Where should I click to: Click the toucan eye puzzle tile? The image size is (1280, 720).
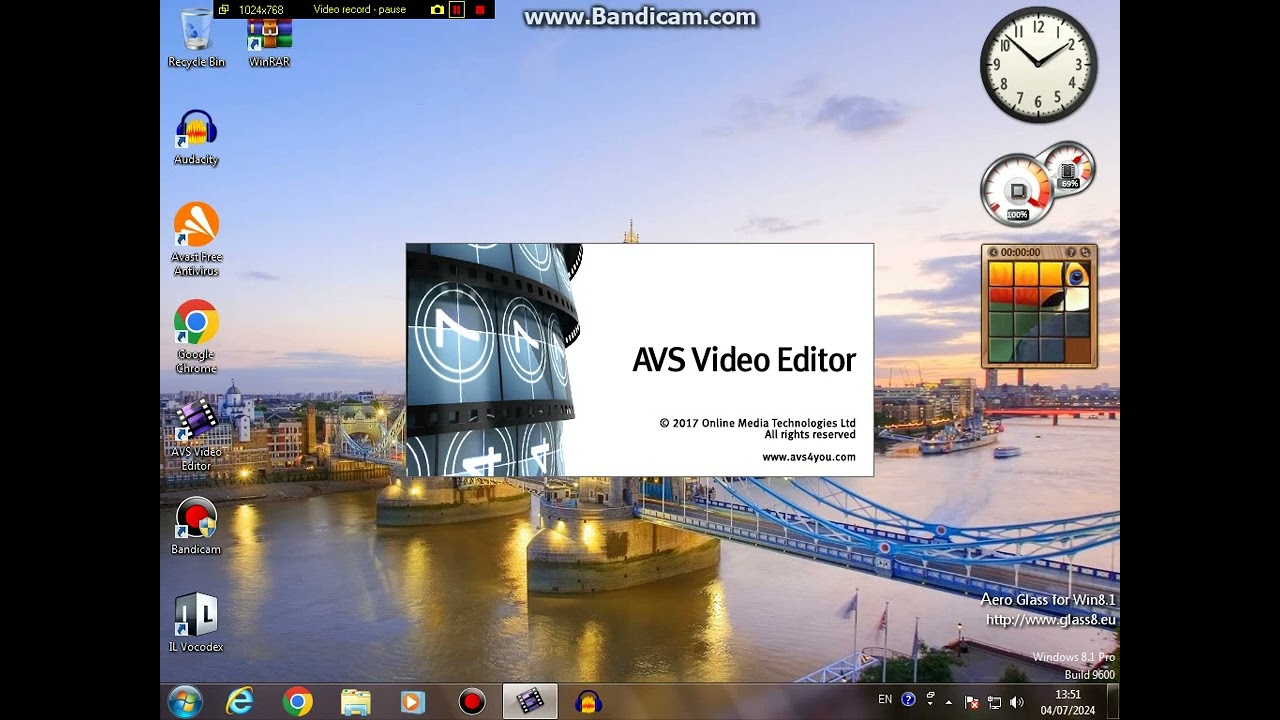point(1076,274)
